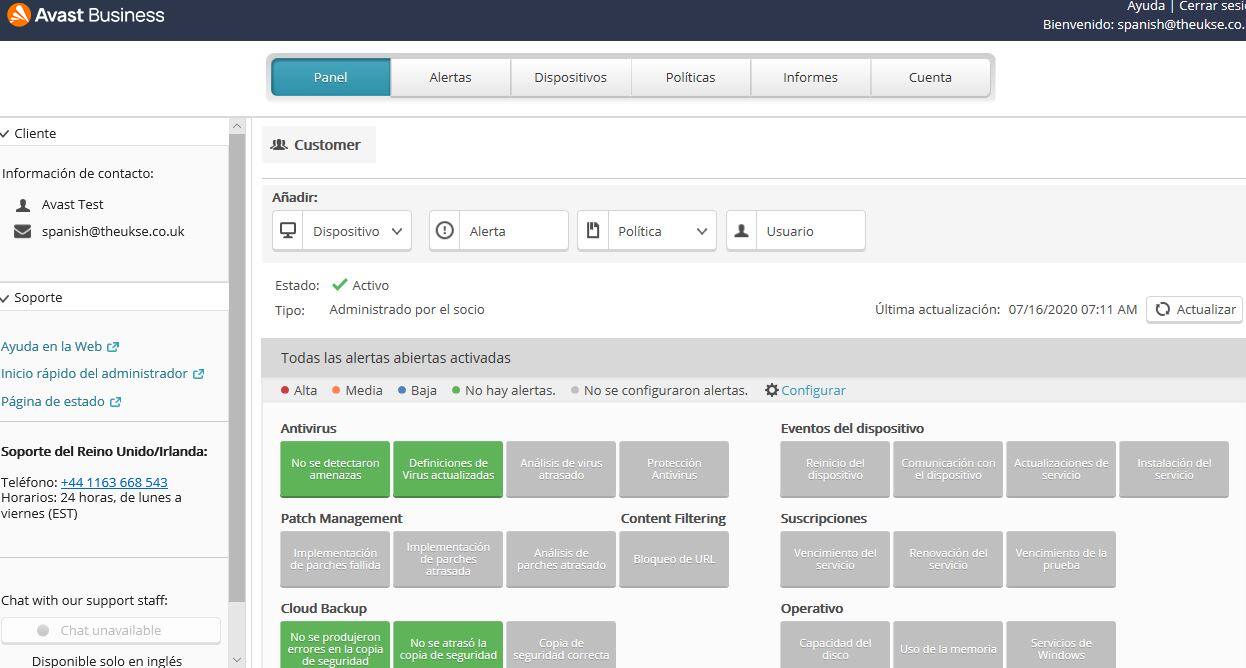Click the gear icon next to Configurar
This screenshot has width=1246, height=668.
tap(771, 390)
